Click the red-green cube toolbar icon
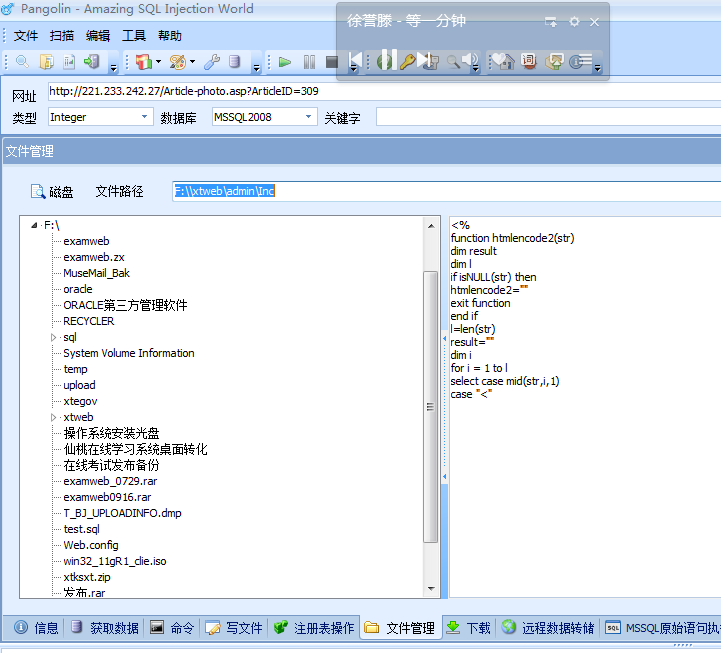The image size is (721, 653). [x=144, y=61]
